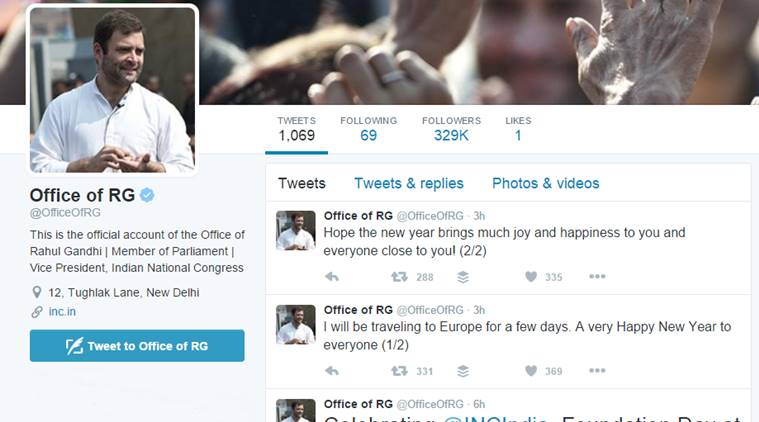Select the Tweets tab
The width and height of the screenshot is (759, 422).
pyautogui.click(x=302, y=183)
